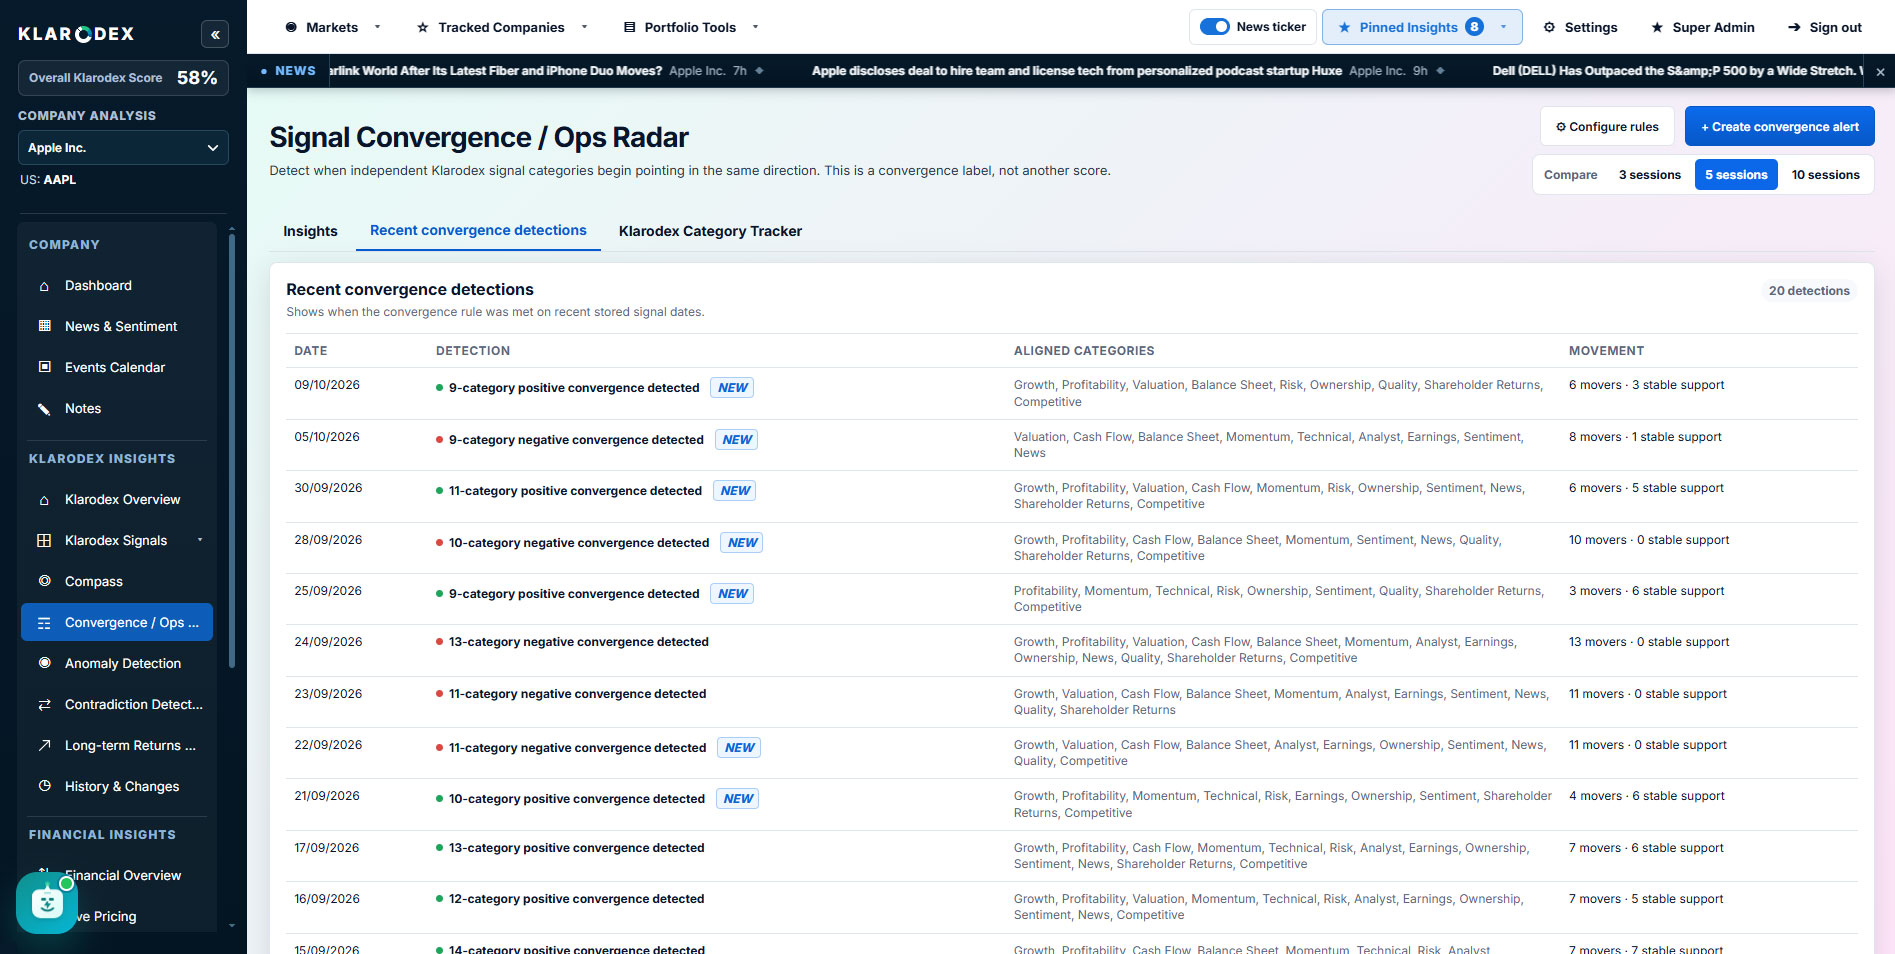
Task: Open Long-term Returns arrow icon
Action: pyautogui.click(x=44, y=745)
